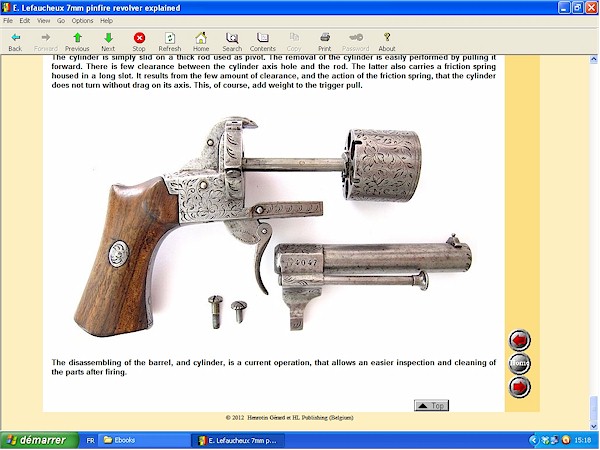Click the red Stop button
This screenshot has width=600, height=450.
click(139, 42)
